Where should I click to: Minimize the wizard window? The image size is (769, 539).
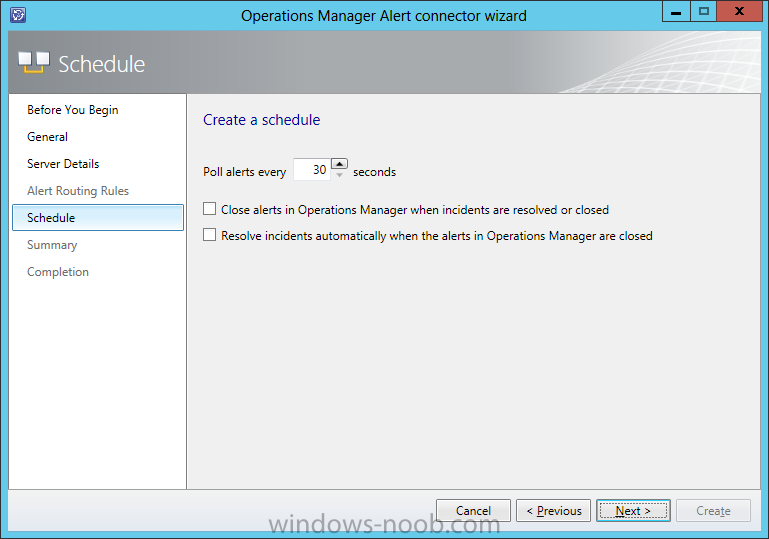point(676,11)
